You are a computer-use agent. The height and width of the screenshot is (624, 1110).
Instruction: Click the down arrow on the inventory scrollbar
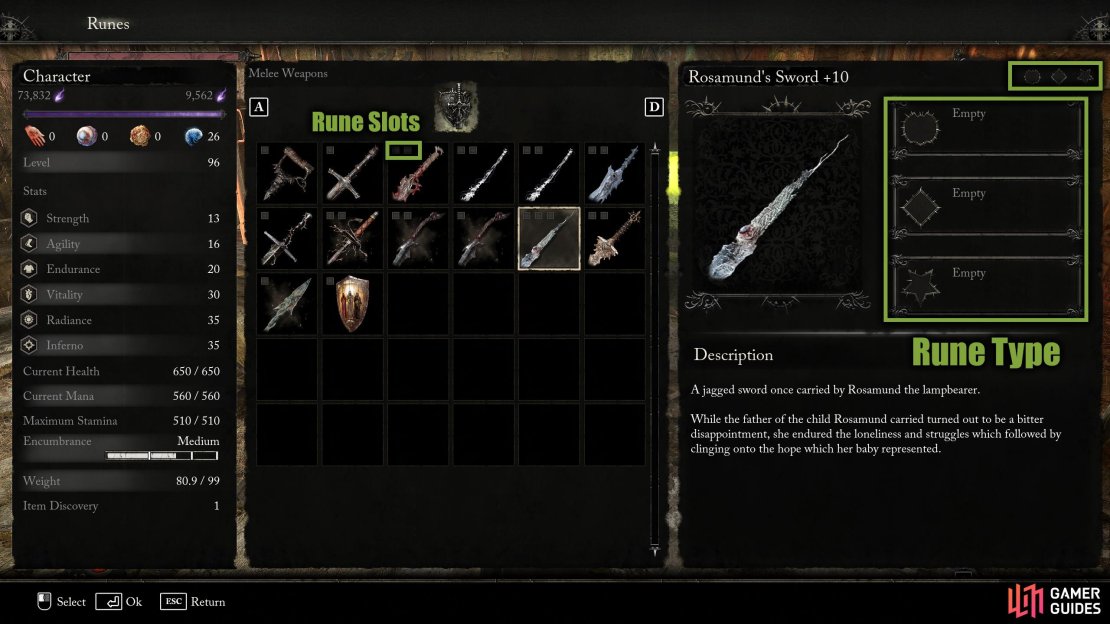pos(655,550)
